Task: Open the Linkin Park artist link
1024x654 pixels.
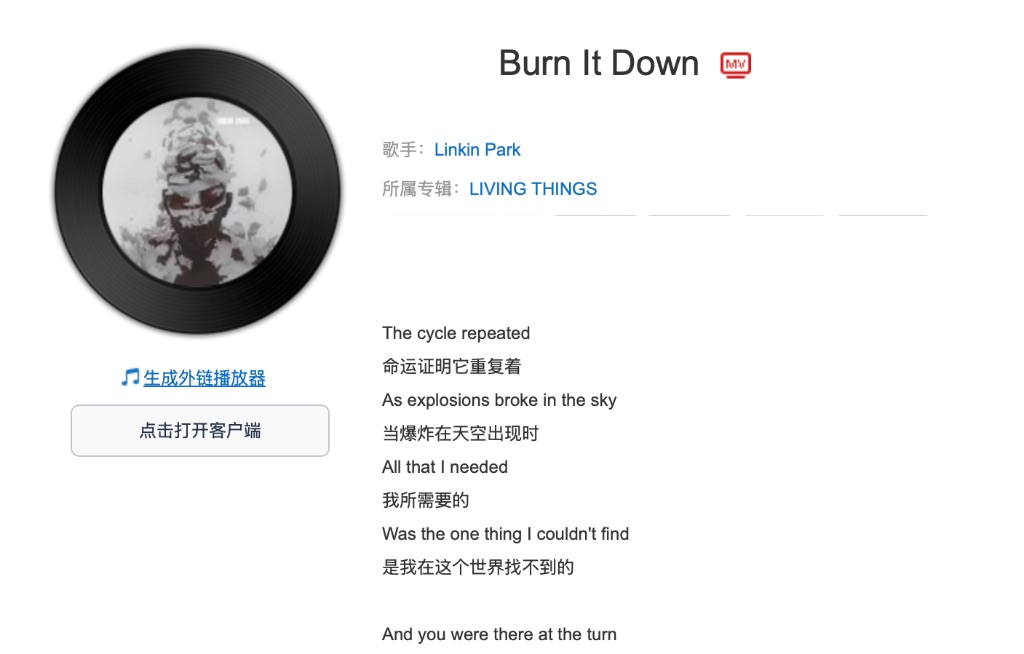Action: coord(477,150)
